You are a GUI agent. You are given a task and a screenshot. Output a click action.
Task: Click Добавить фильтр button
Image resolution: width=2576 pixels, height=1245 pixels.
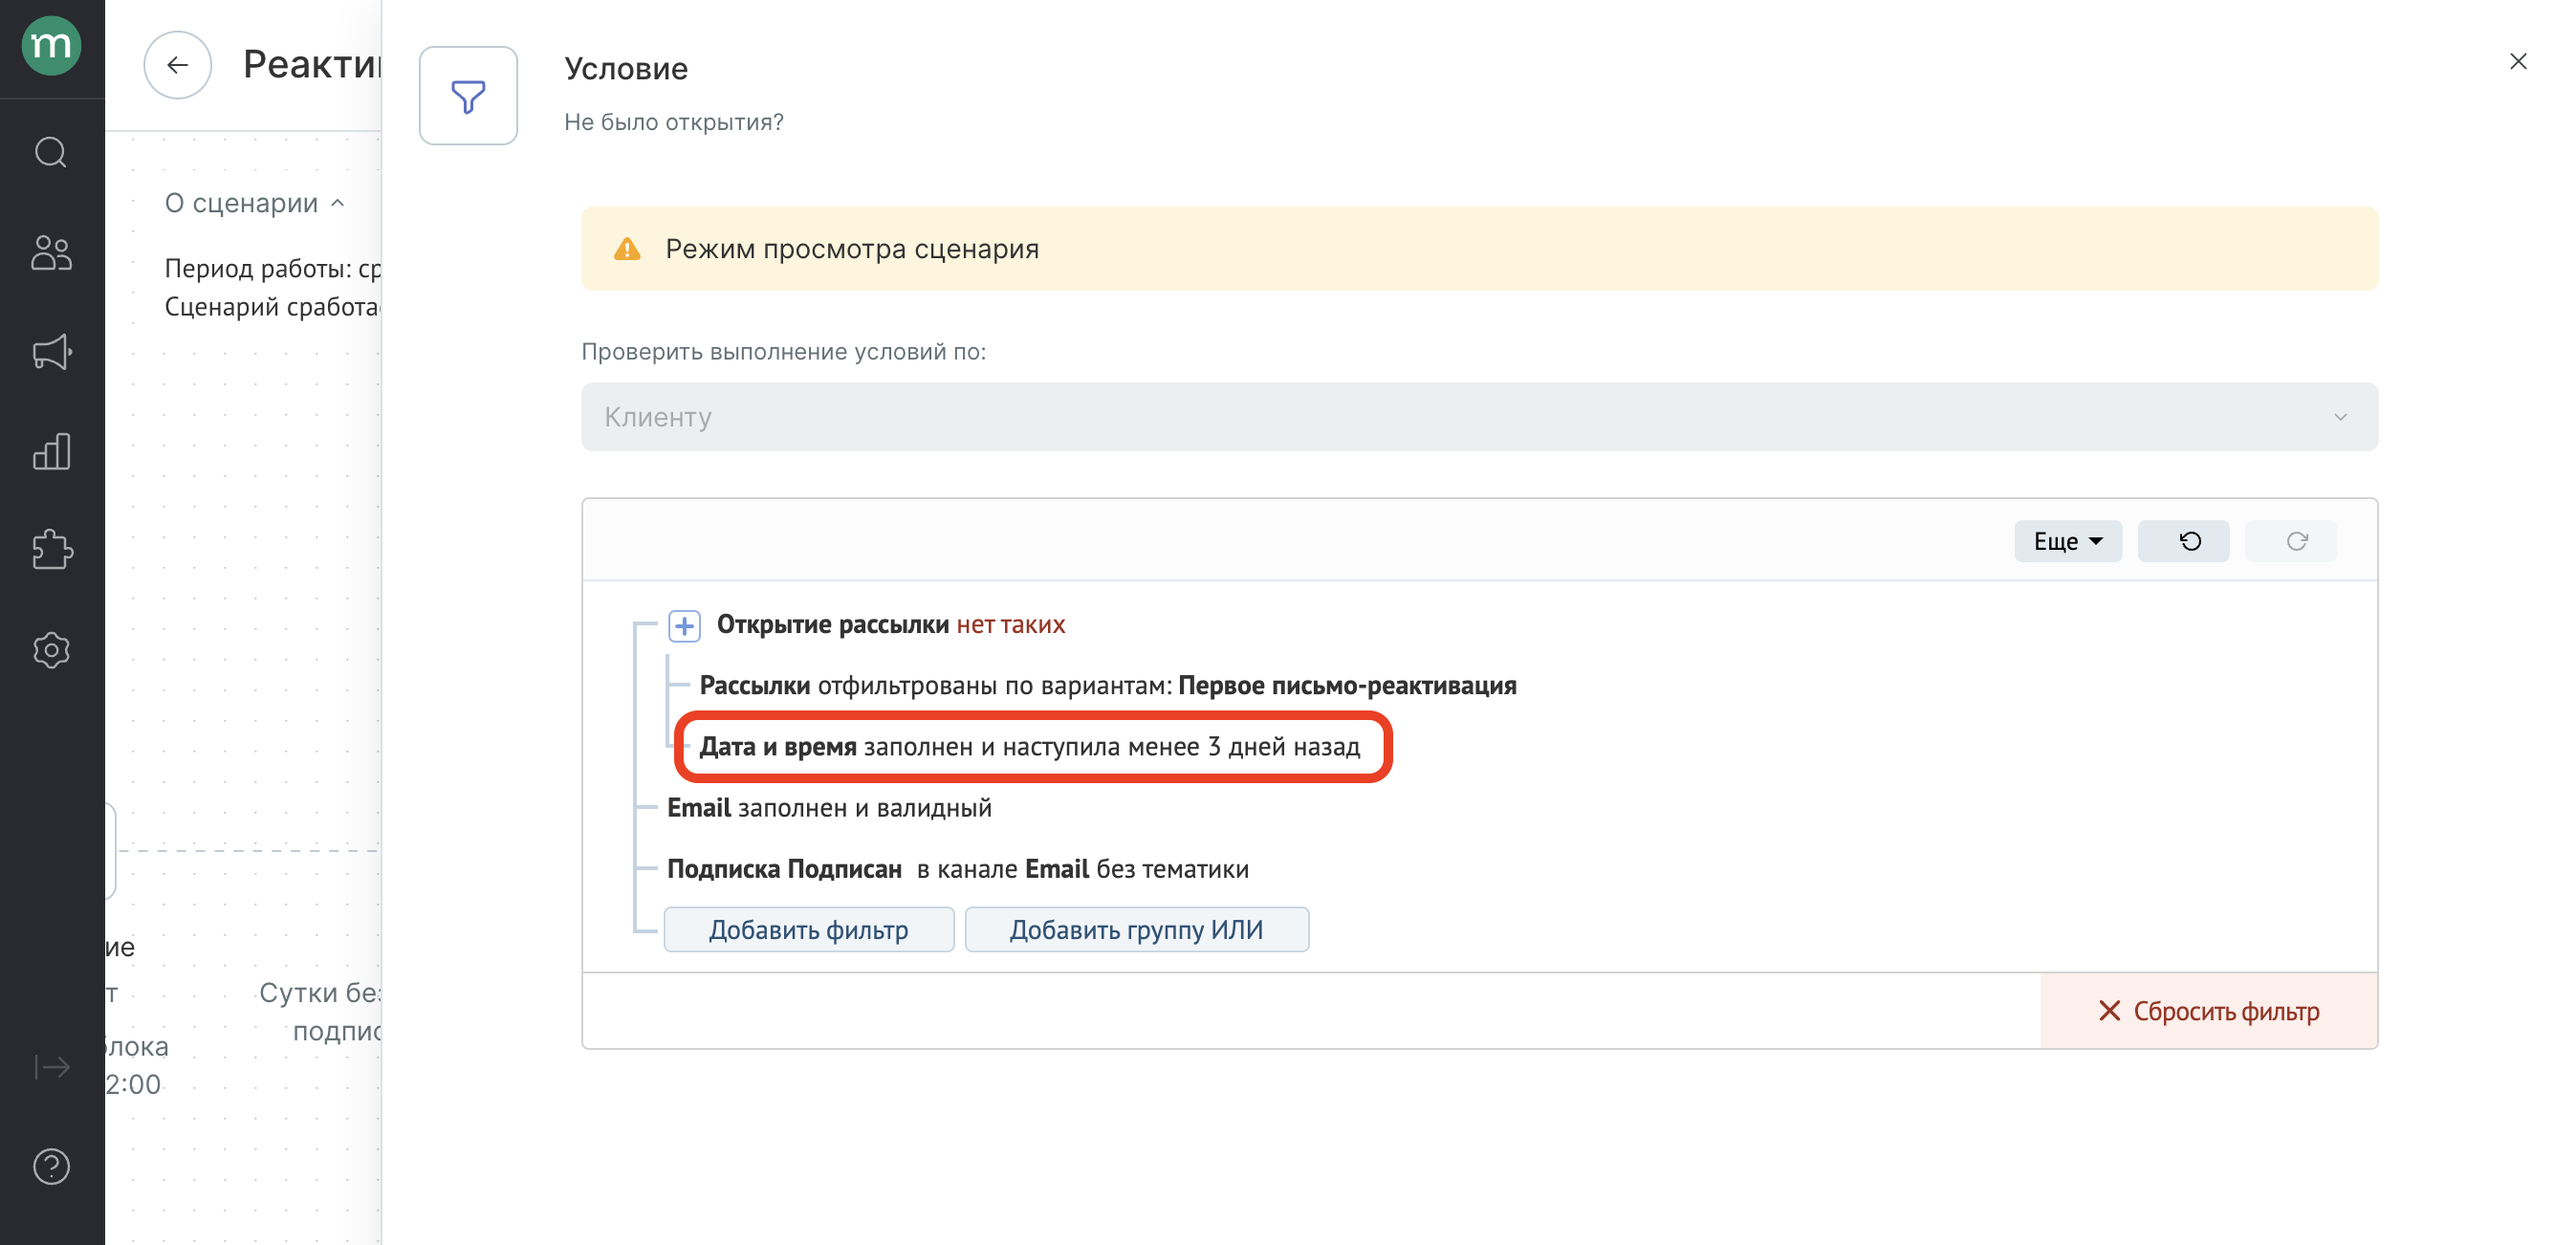click(808, 930)
